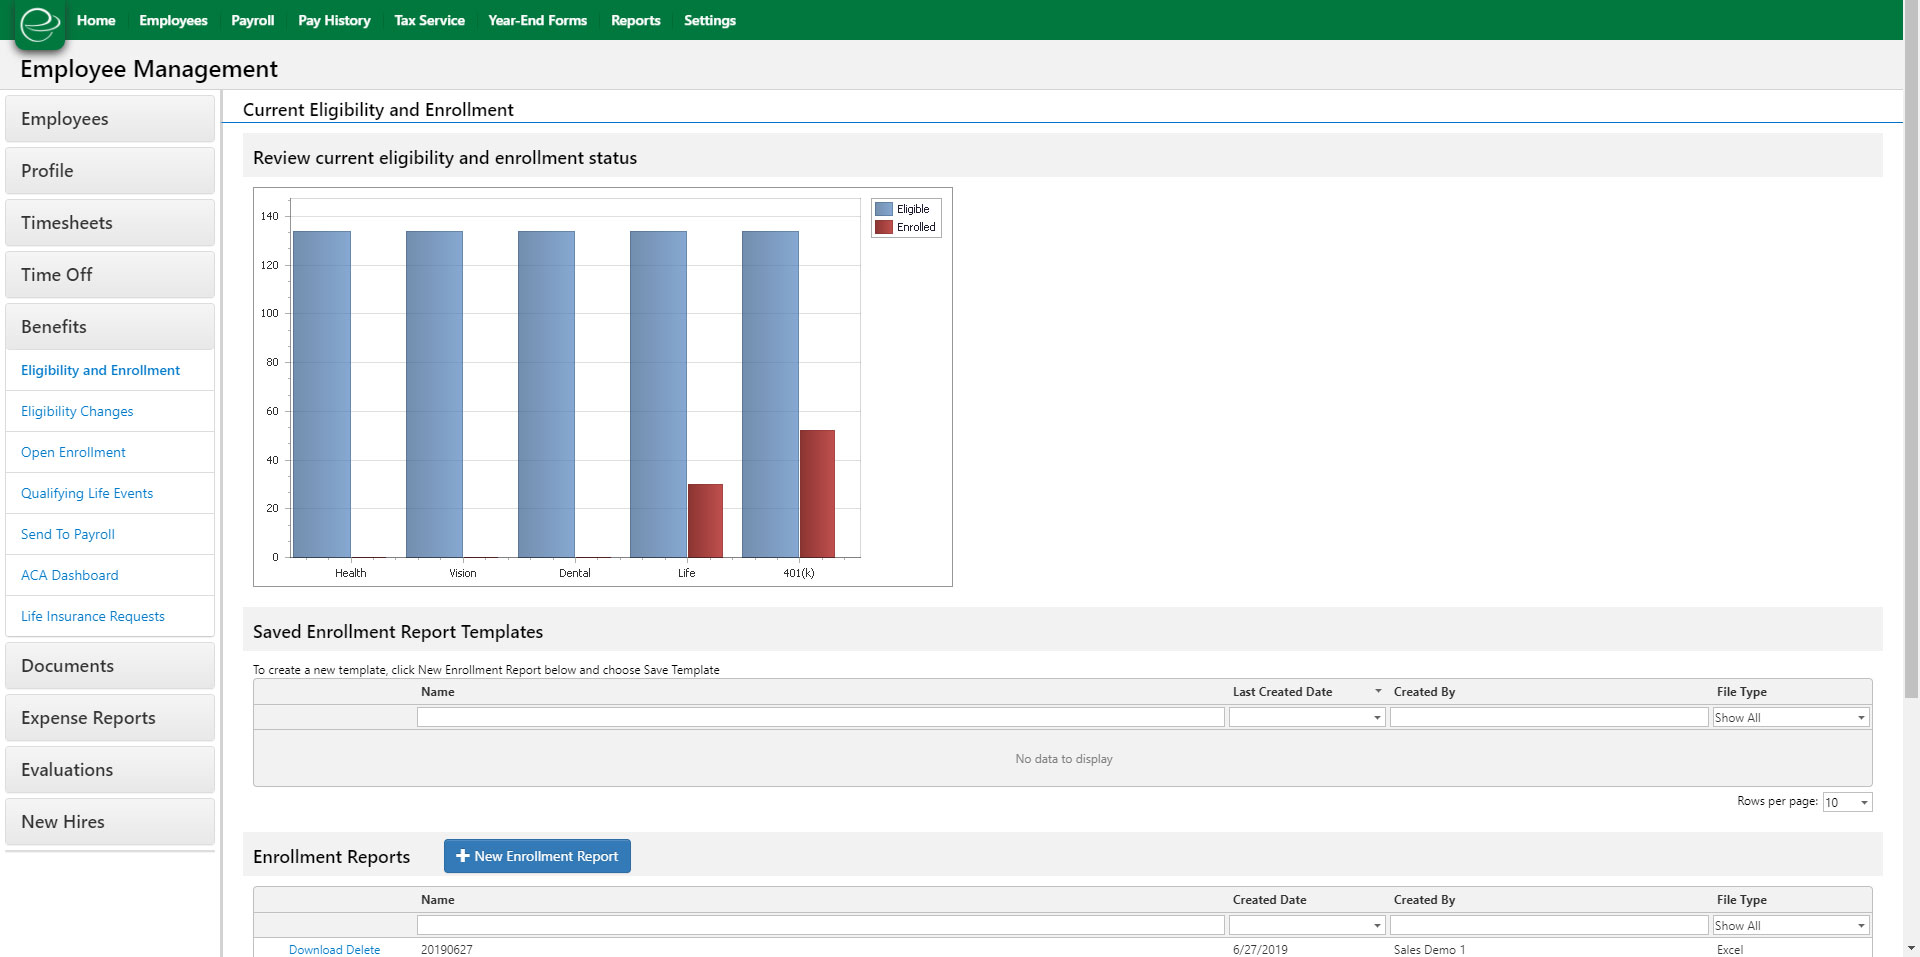Go to Reports in top navigation
Image resolution: width=1920 pixels, height=957 pixels.
point(635,20)
